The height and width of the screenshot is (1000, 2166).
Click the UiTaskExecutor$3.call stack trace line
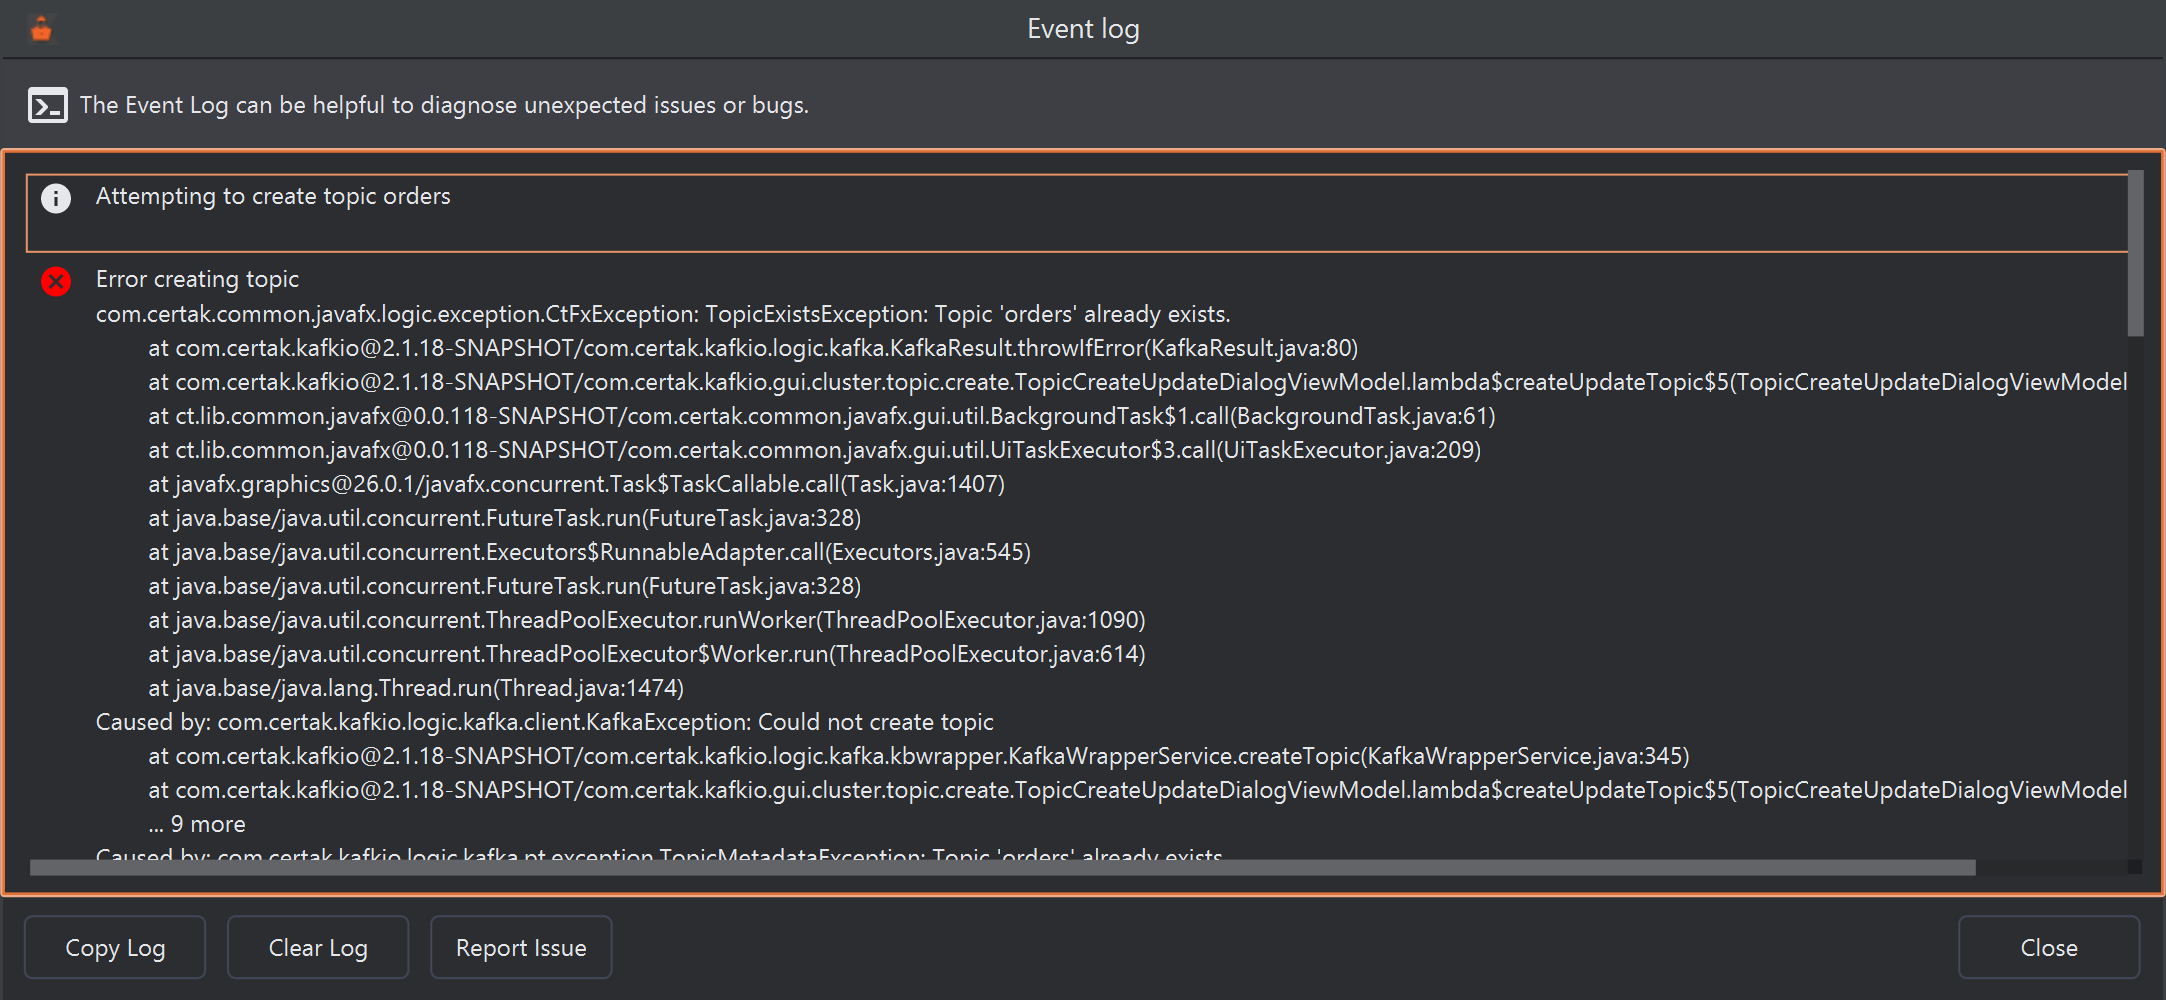pyautogui.click(x=815, y=450)
